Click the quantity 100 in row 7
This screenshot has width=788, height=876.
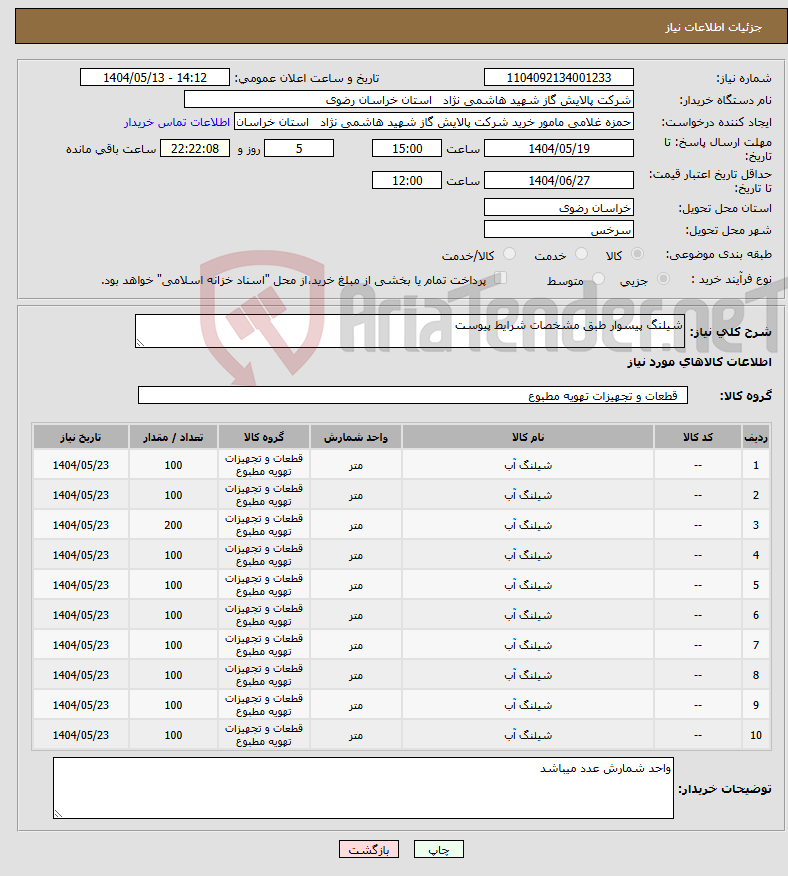(x=173, y=645)
